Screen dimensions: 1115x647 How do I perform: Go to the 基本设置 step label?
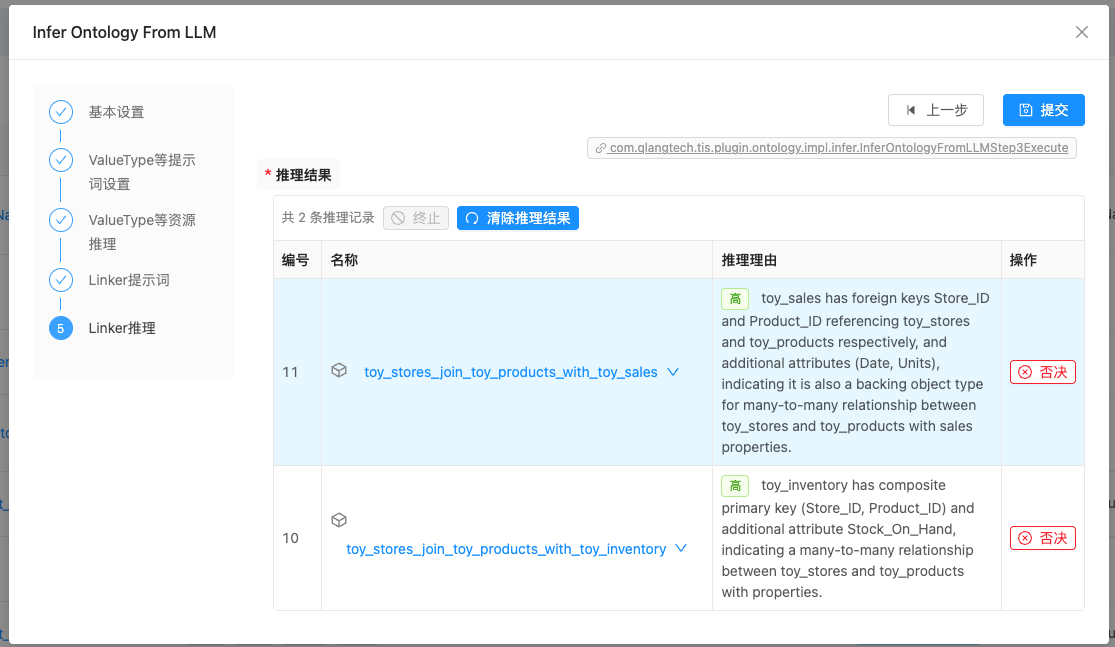pos(116,112)
